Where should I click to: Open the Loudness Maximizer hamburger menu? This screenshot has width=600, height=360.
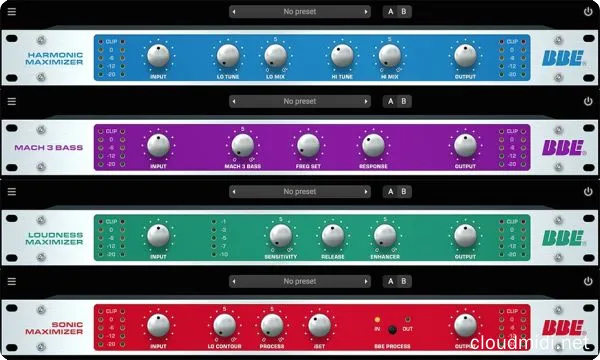[12, 191]
